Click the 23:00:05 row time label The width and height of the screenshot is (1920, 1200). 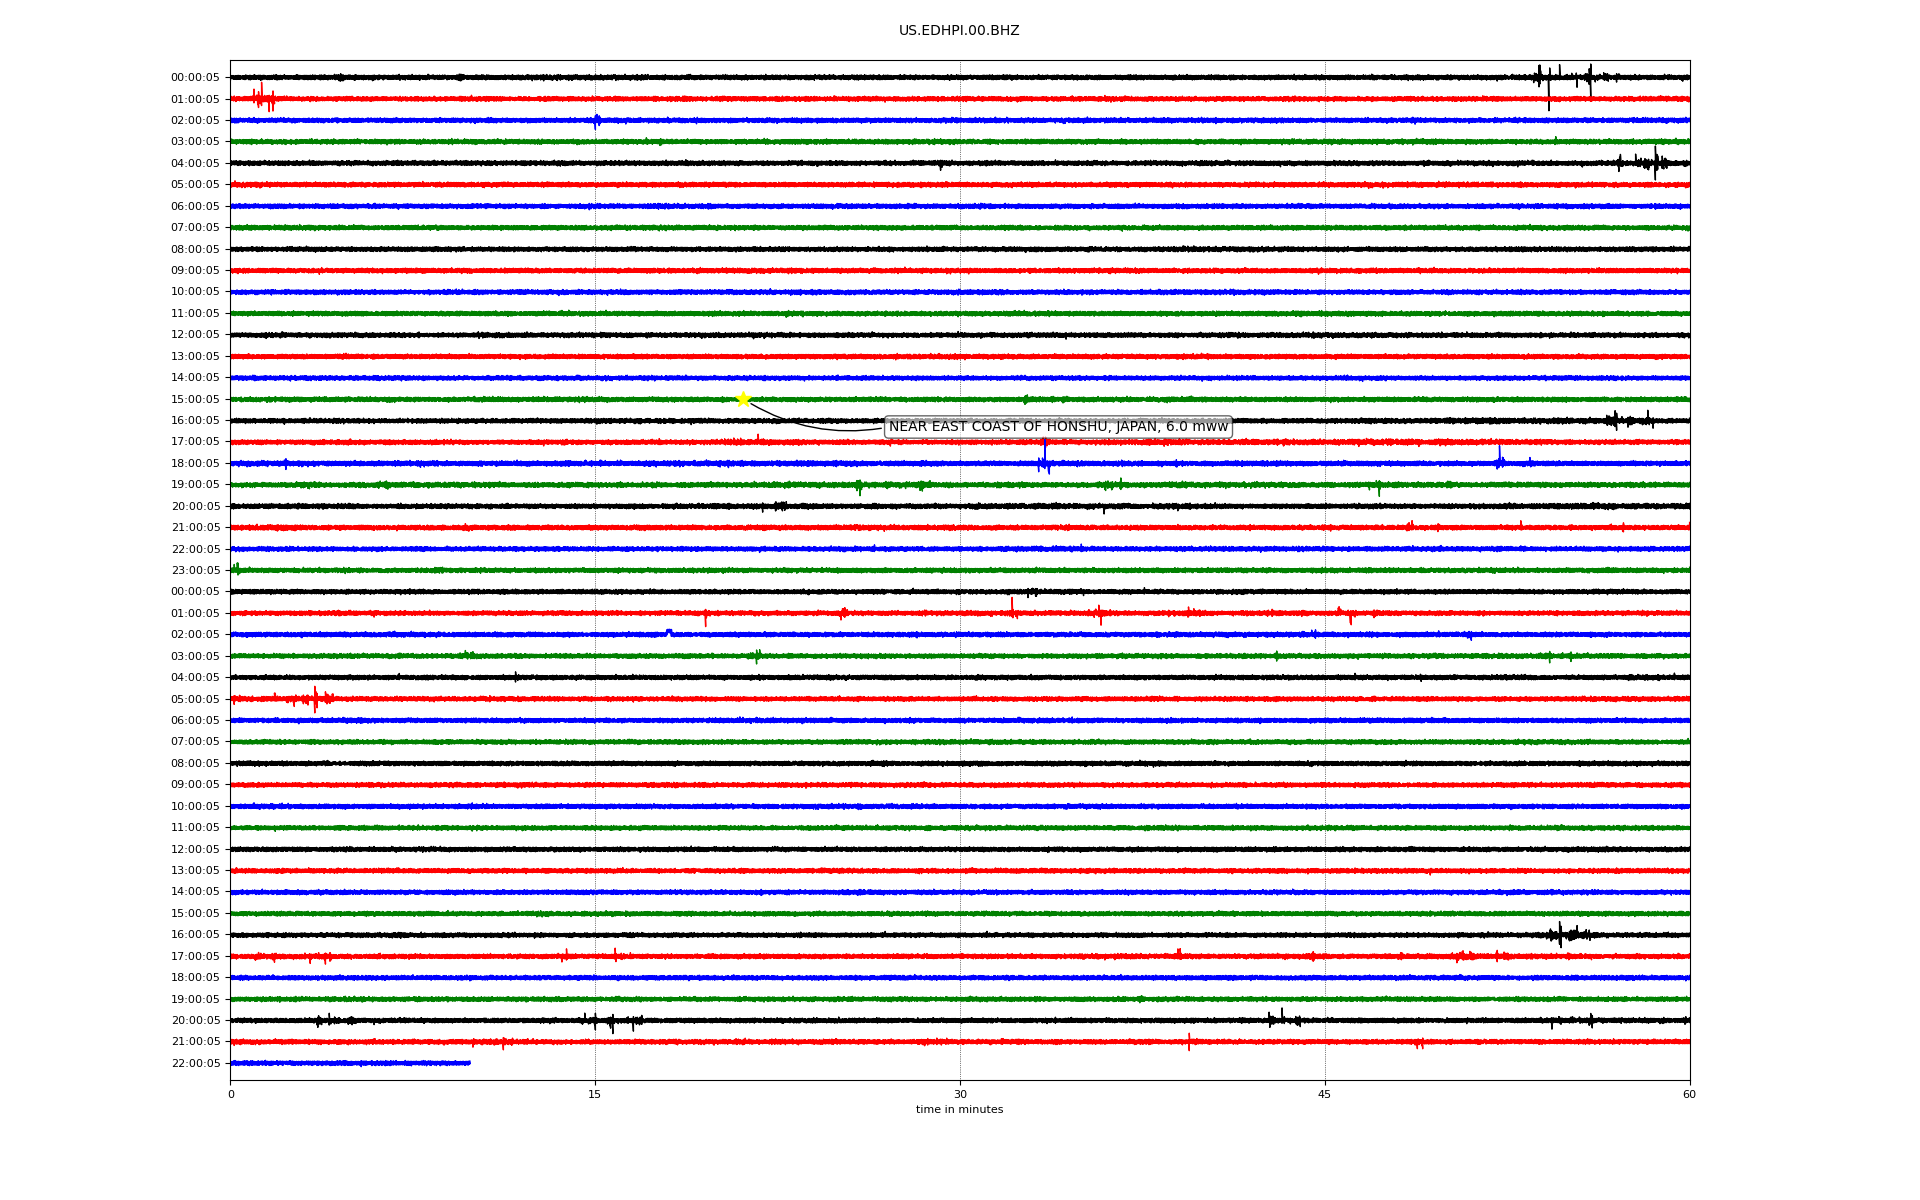tap(195, 570)
